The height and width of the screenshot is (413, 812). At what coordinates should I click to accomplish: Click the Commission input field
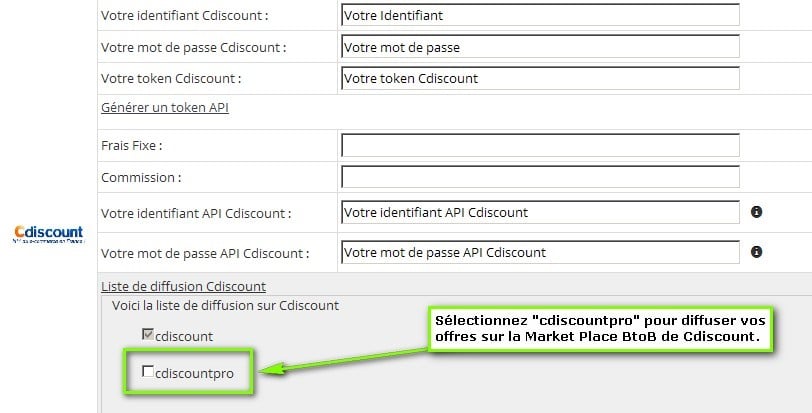click(x=540, y=177)
